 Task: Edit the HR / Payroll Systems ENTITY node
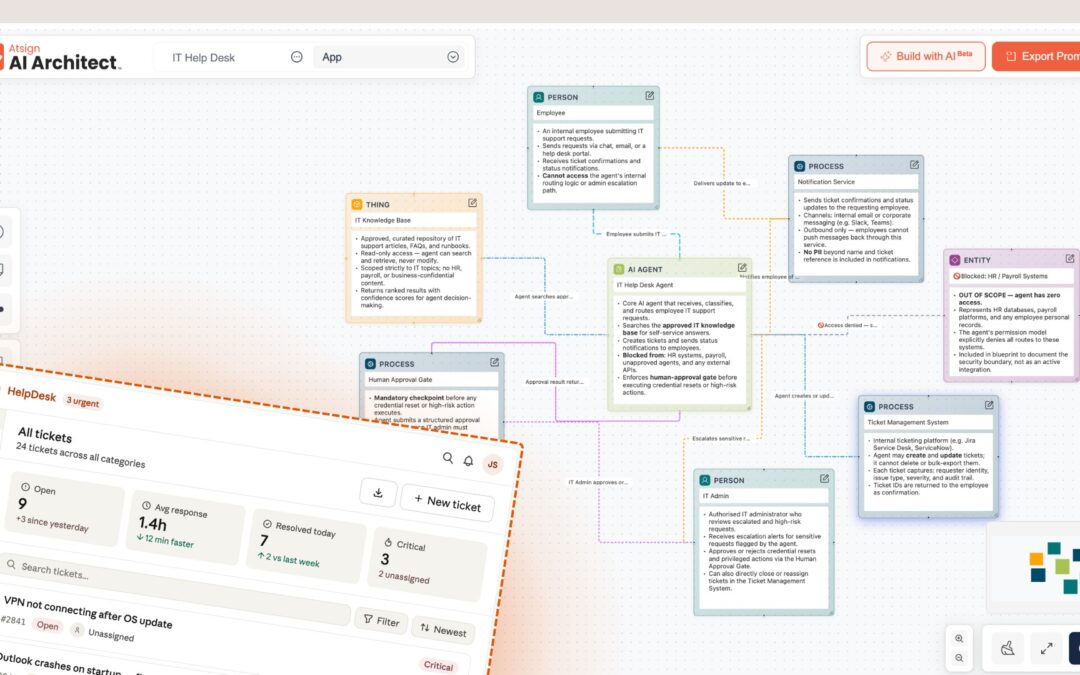click(x=1070, y=259)
